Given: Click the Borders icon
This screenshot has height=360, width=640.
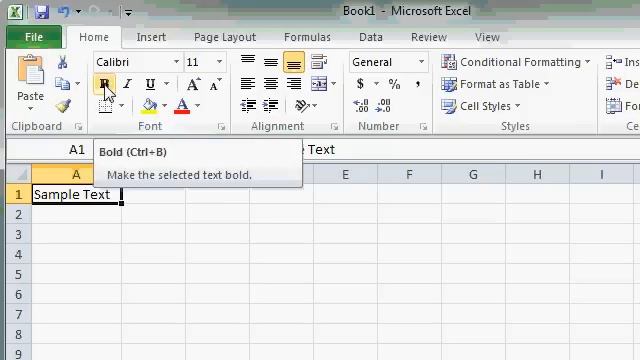Looking at the screenshot, I should [x=106, y=106].
